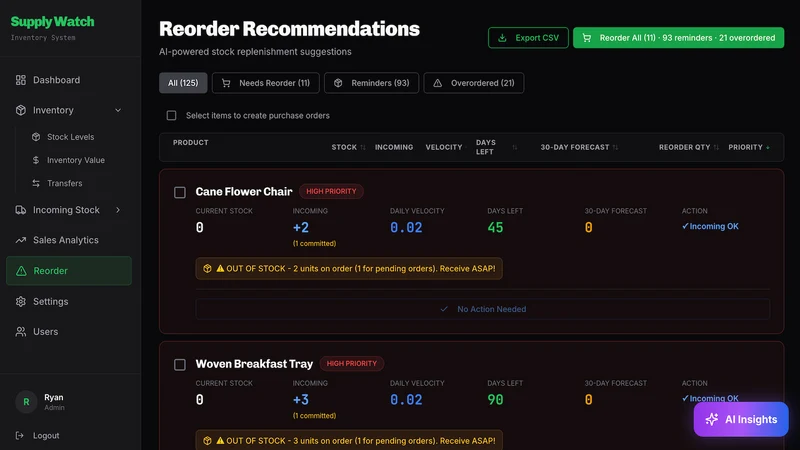Switch to Reminders (93) tab

coord(371,83)
